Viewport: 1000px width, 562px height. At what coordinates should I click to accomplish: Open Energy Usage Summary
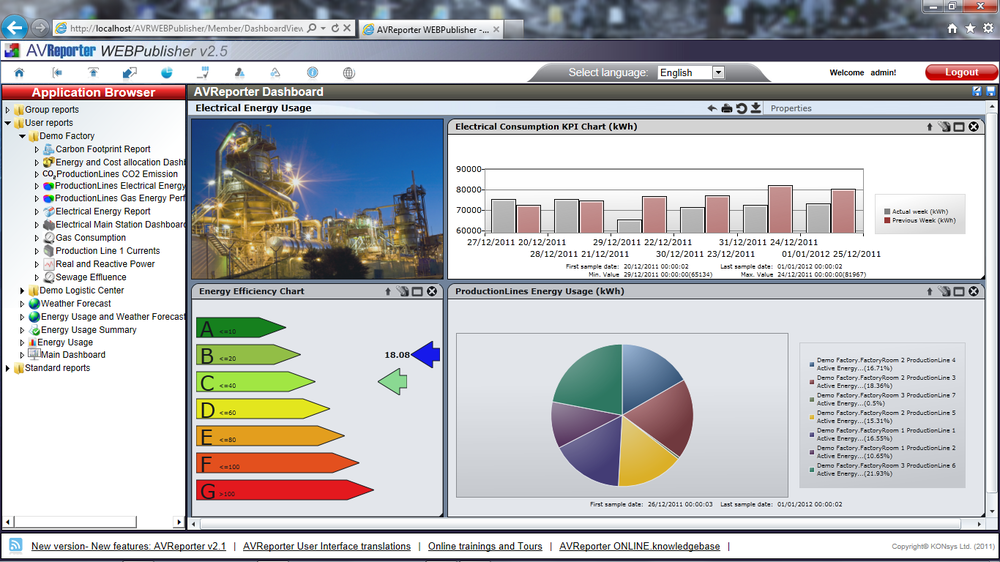89,330
